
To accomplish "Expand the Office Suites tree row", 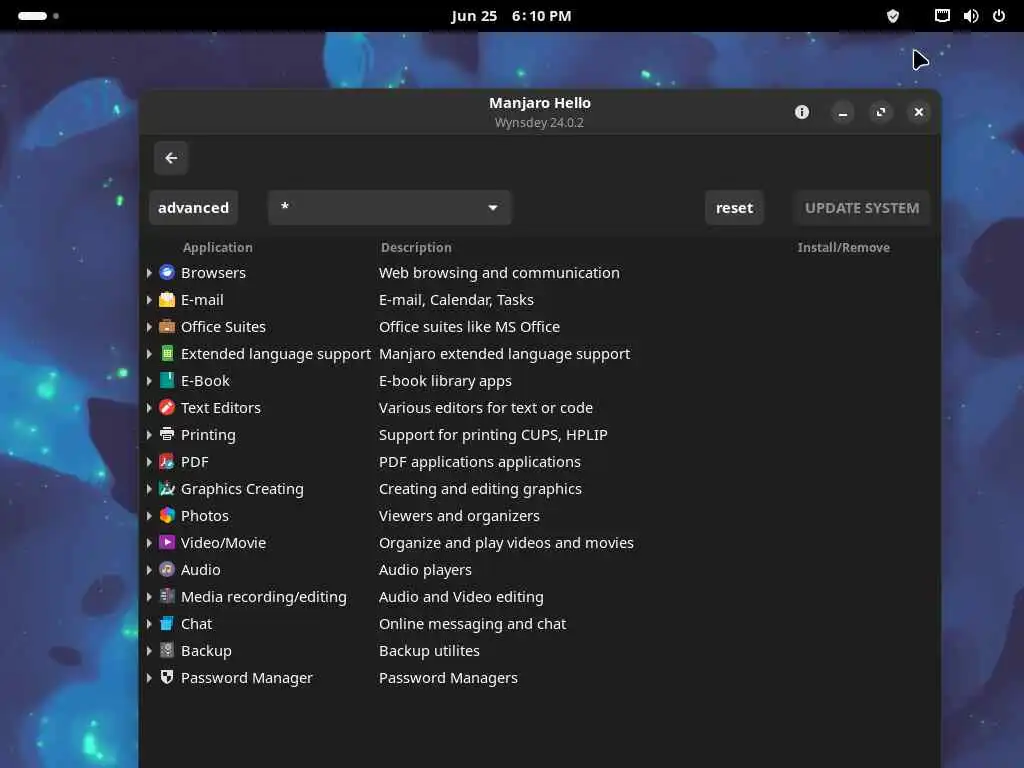I will point(149,327).
